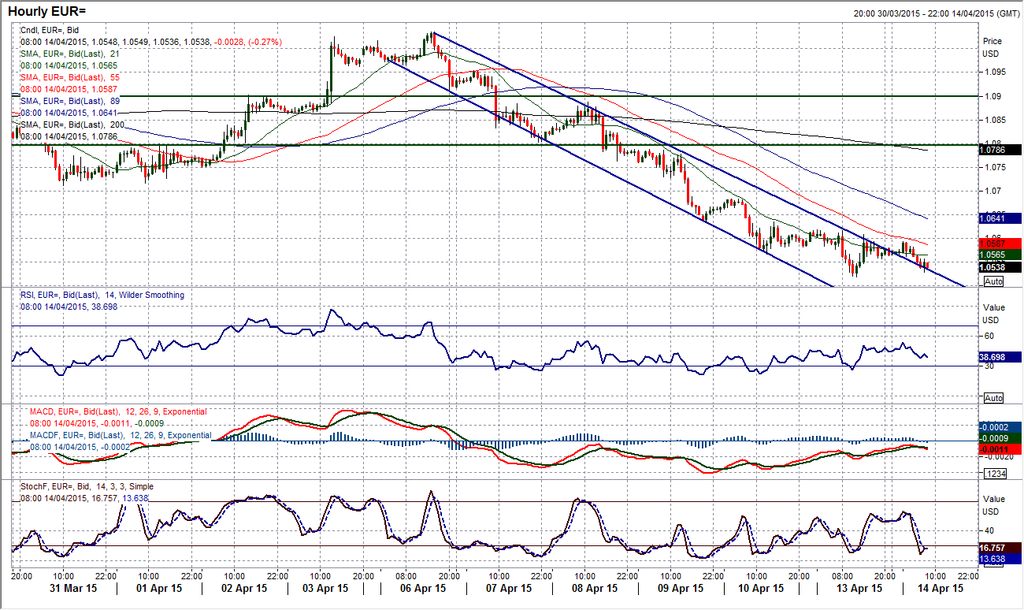Click the blue 1.0641 price tag
This screenshot has height=610, width=1024.
pyautogui.click(x=1001, y=218)
